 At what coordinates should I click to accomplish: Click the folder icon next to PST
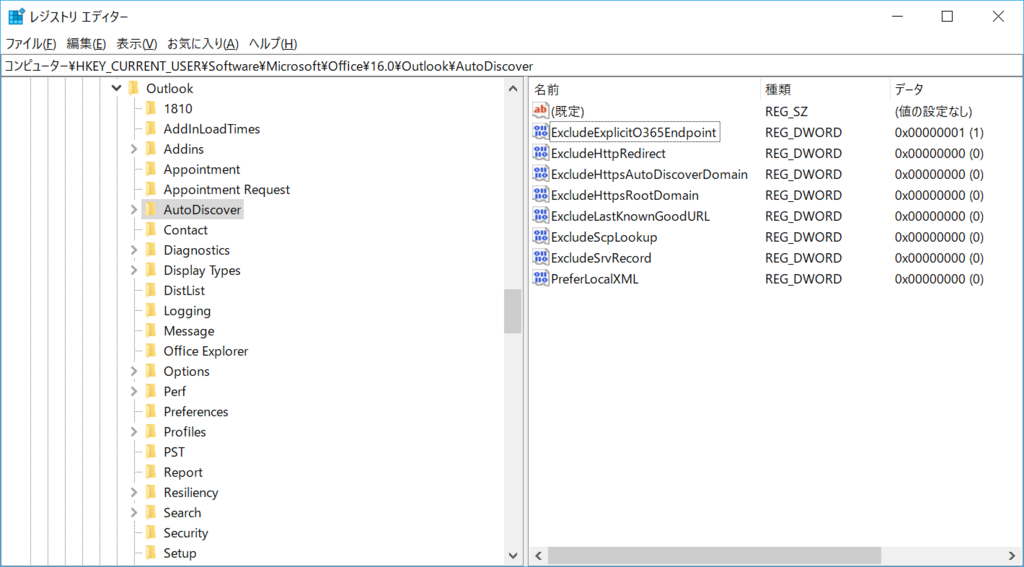point(152,452)
